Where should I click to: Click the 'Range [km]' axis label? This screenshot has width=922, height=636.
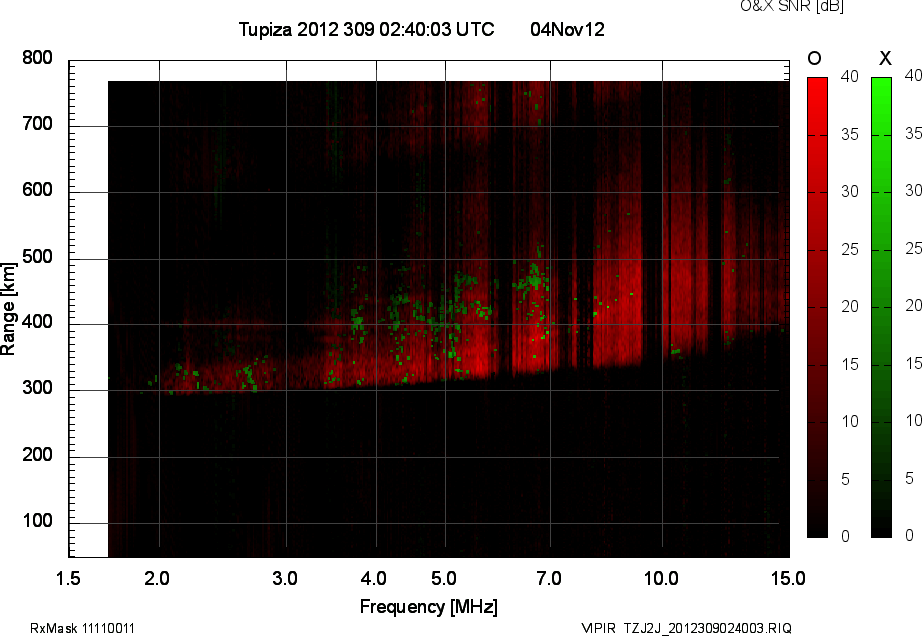tap(8, 309)
